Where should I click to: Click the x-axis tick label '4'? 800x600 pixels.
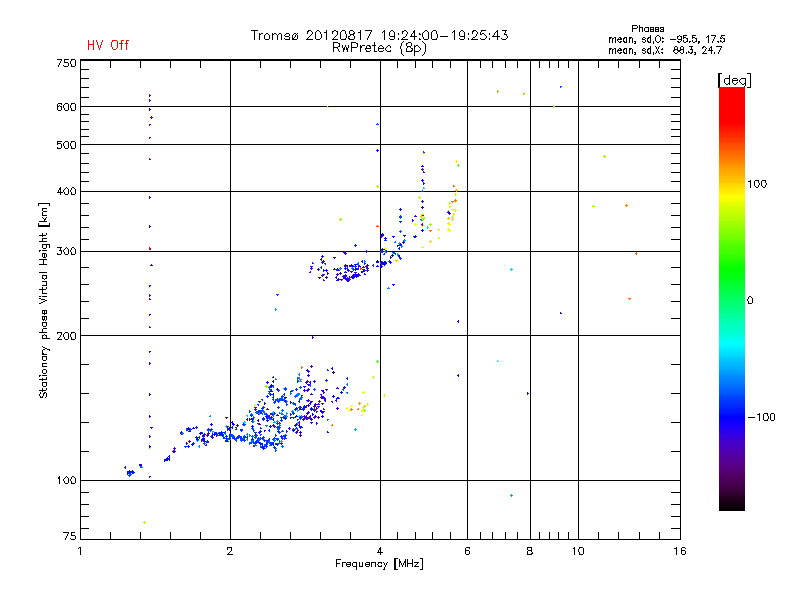point(380,551)
